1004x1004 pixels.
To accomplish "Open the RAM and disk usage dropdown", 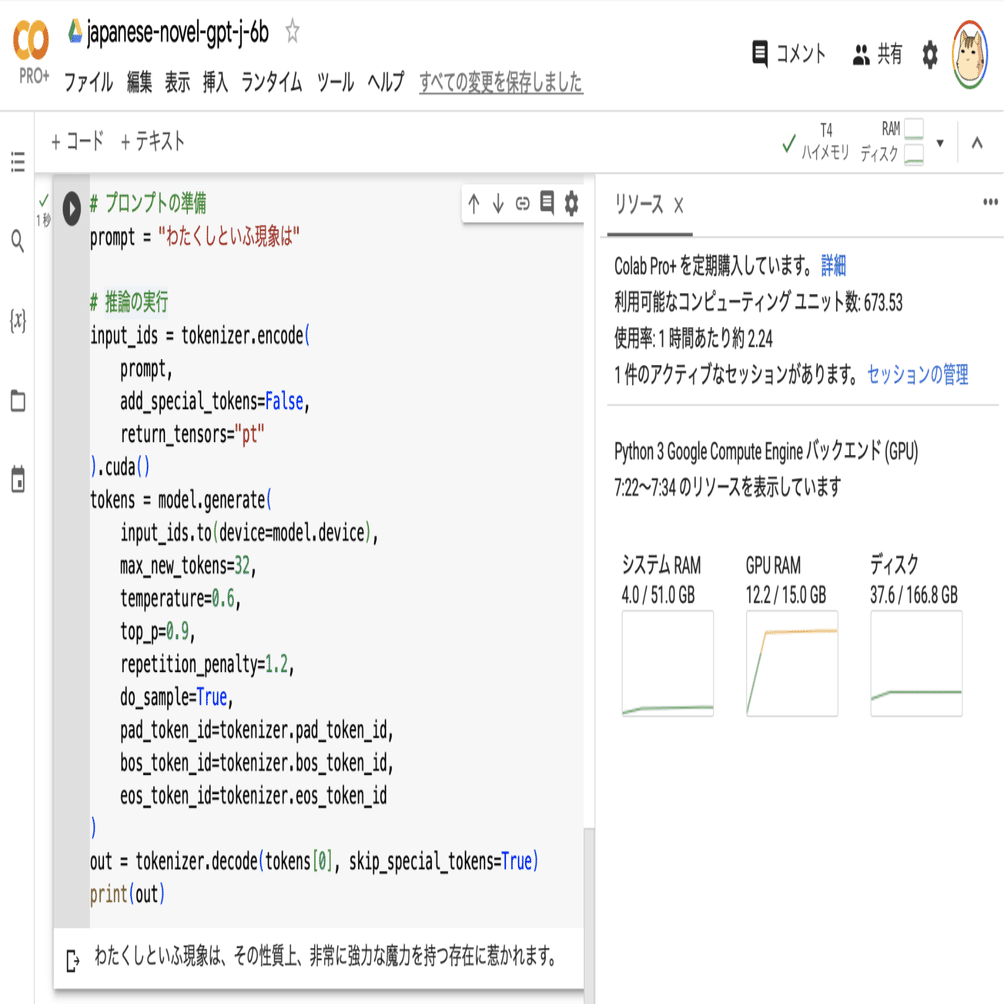I will click(938, 142).
